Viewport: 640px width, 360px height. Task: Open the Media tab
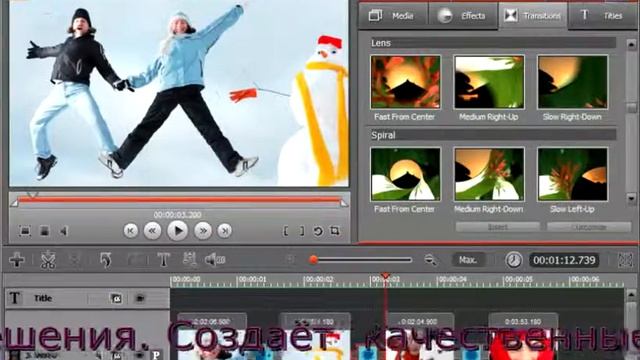pos(393,16)
